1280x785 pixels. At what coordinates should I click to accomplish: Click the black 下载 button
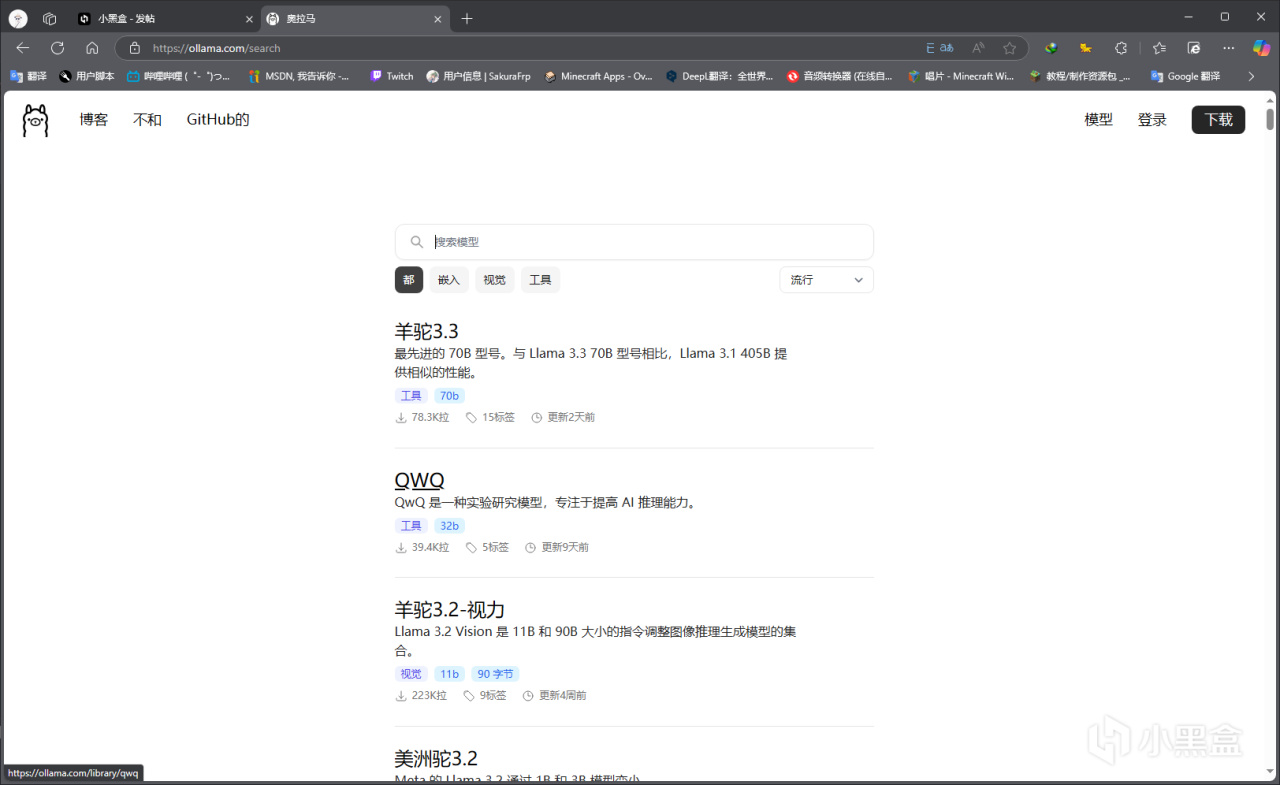pyautogui.click(x=1218, y=120)
